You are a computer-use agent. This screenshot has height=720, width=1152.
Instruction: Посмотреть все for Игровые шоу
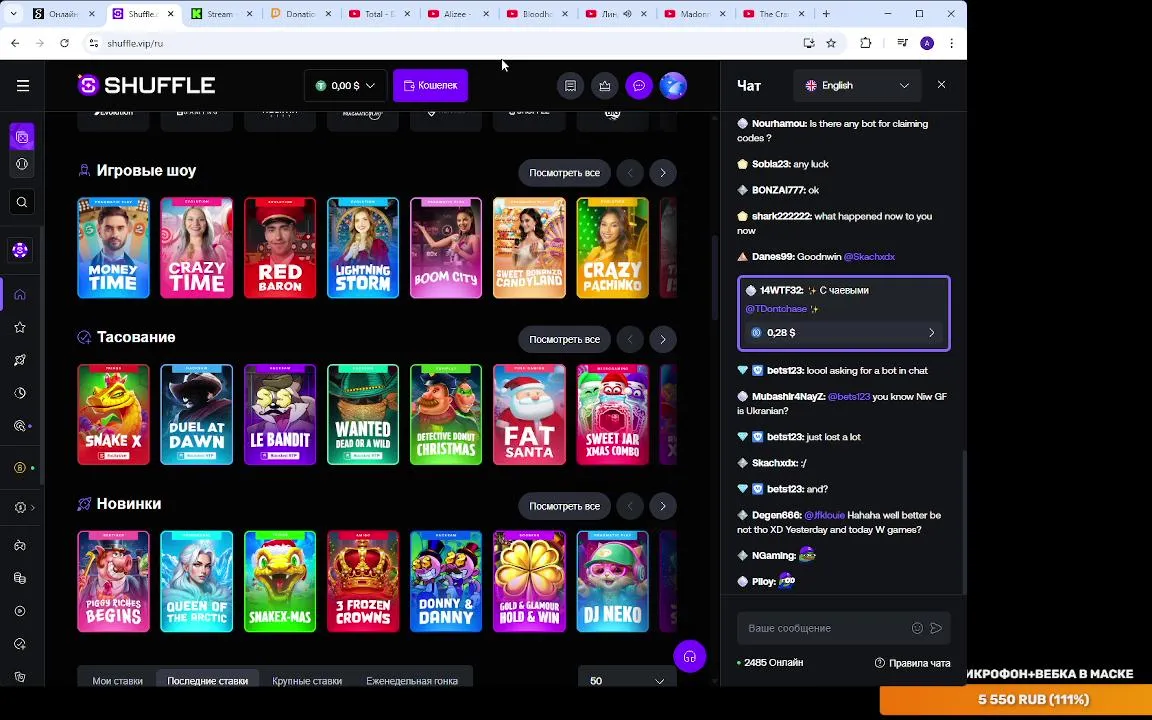click(564, 173)
